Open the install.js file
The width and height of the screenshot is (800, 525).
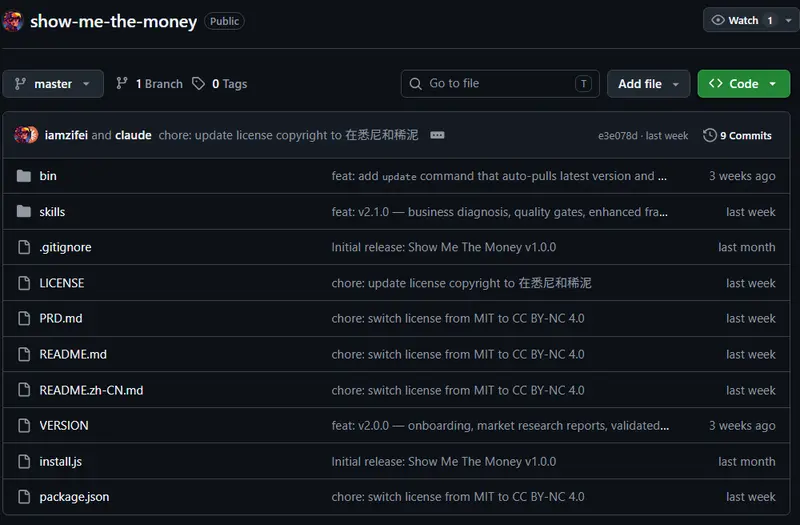(x=61, y=462)
